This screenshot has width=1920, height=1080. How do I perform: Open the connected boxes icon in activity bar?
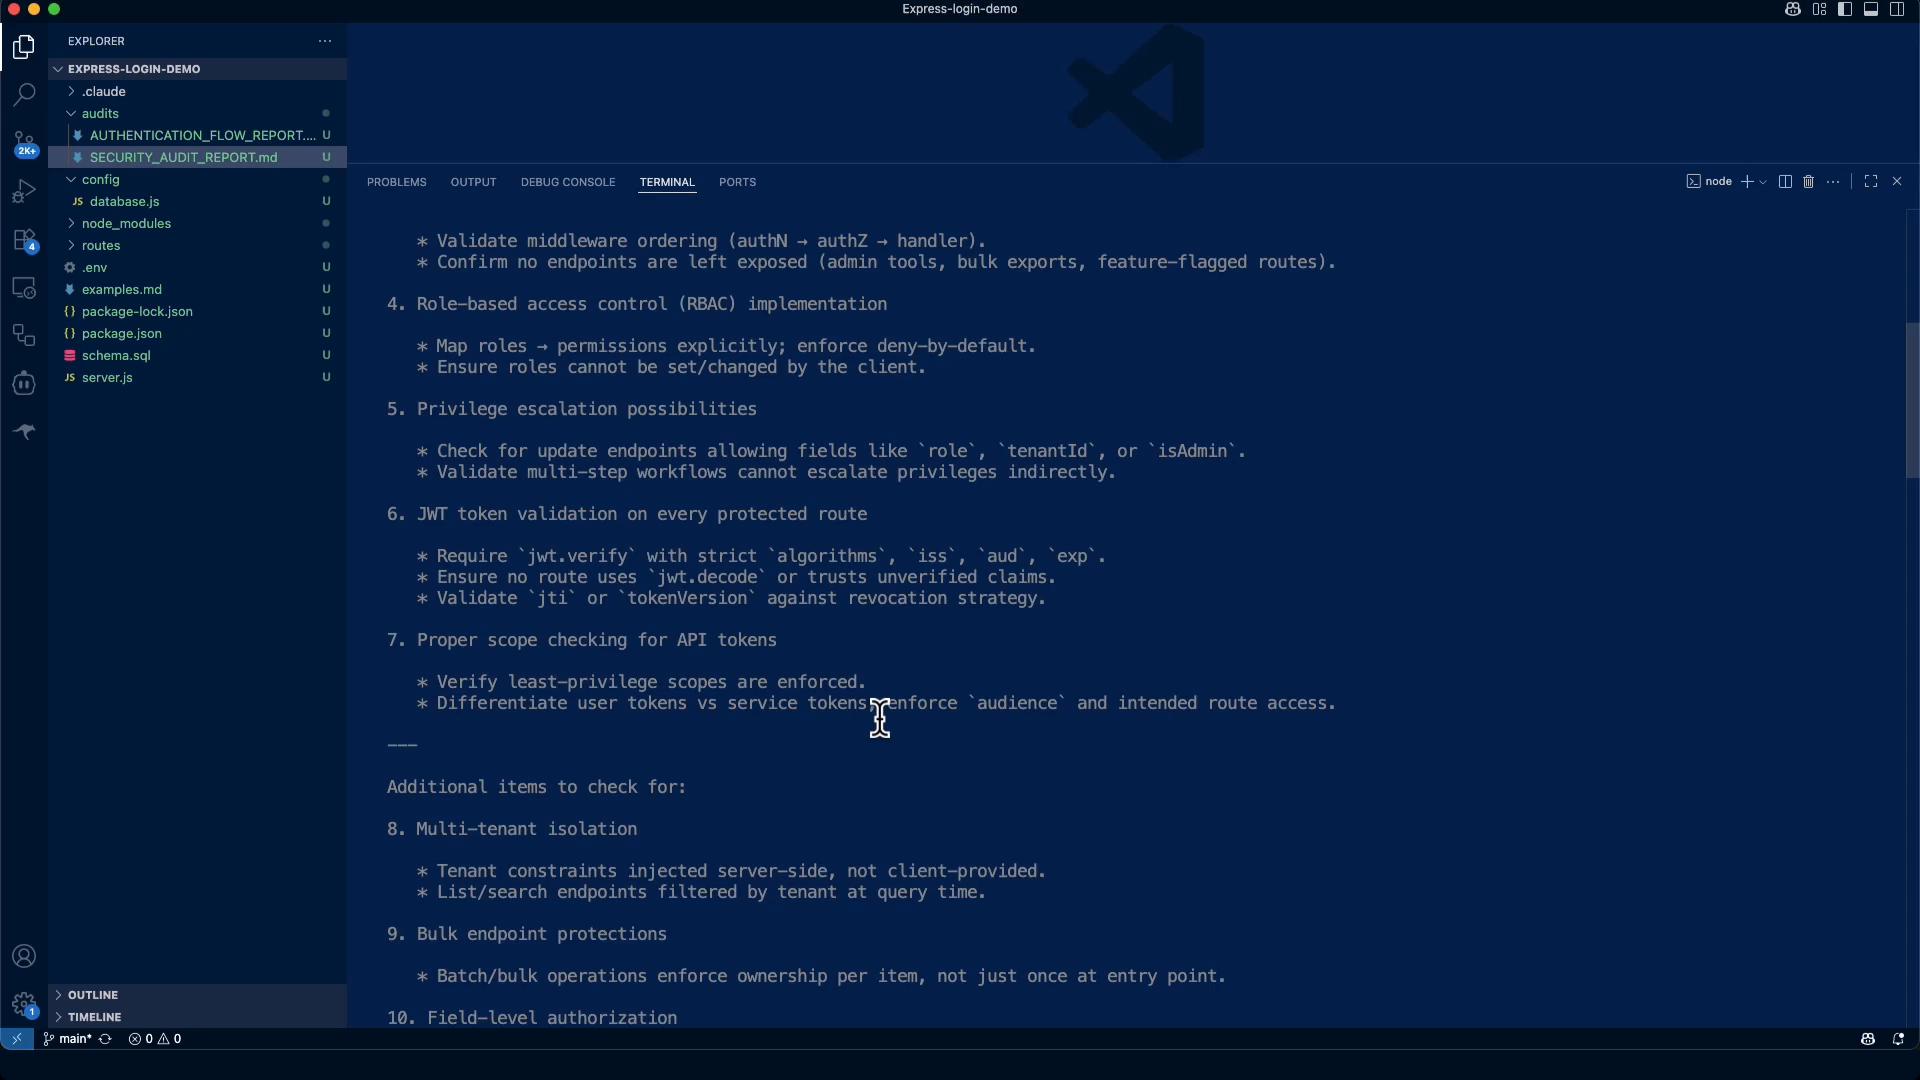[x=24, y=336]
